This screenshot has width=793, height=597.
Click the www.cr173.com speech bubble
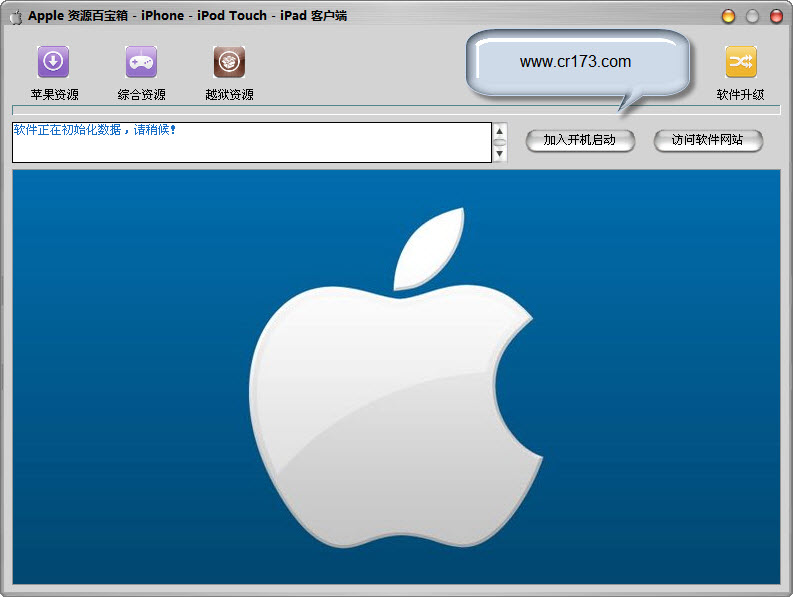coord(578,63)
